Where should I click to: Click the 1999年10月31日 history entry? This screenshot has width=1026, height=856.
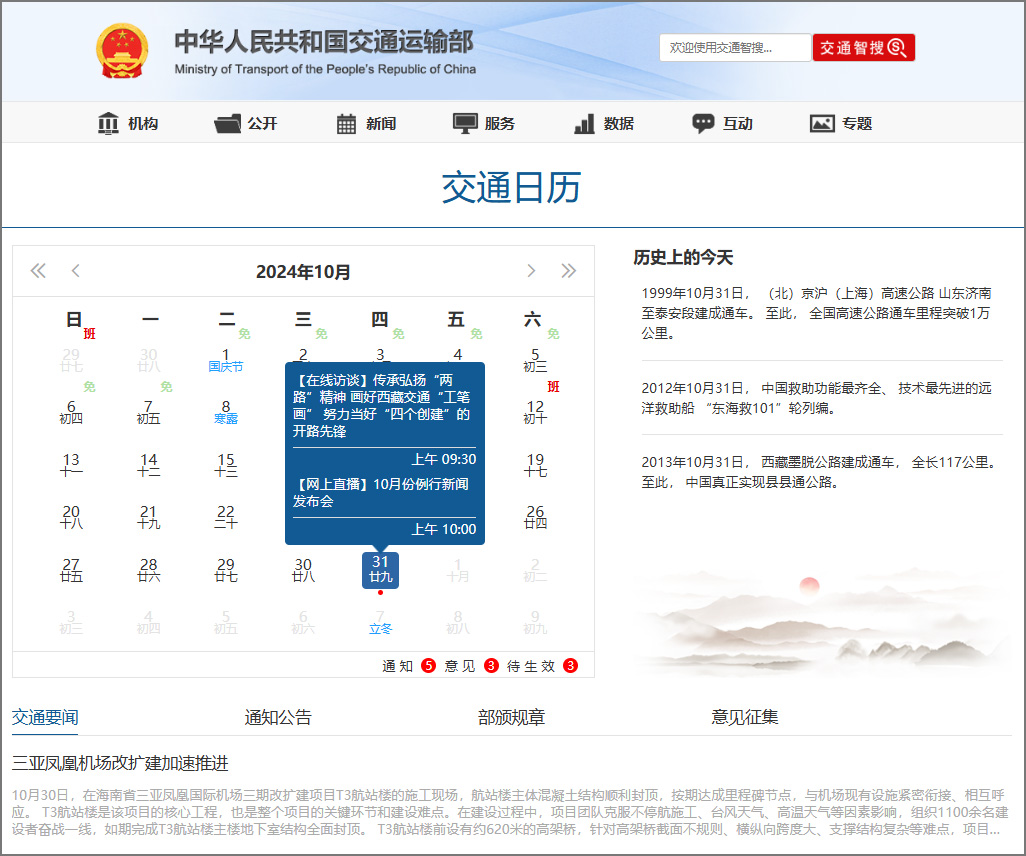(x=816, y=313)
